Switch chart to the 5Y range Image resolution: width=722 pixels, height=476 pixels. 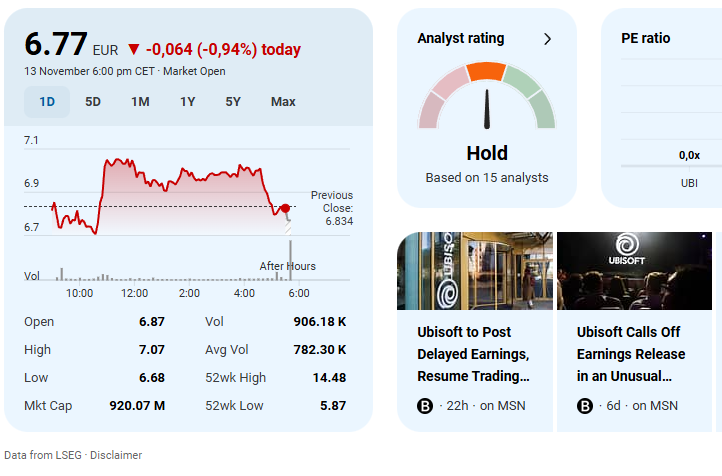pyautogui.click(x=233, y=101)
